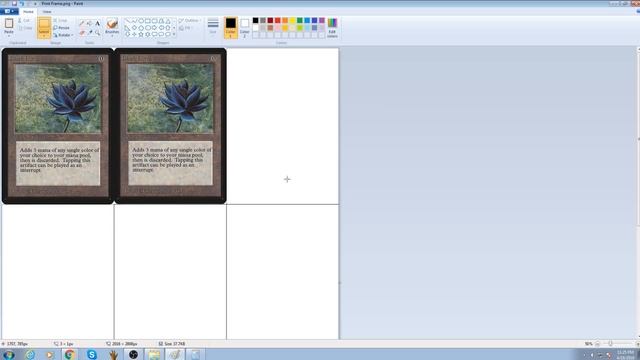Click the Brushes tool icon
The height and width of the screenshot is (360, 640).
112,24
